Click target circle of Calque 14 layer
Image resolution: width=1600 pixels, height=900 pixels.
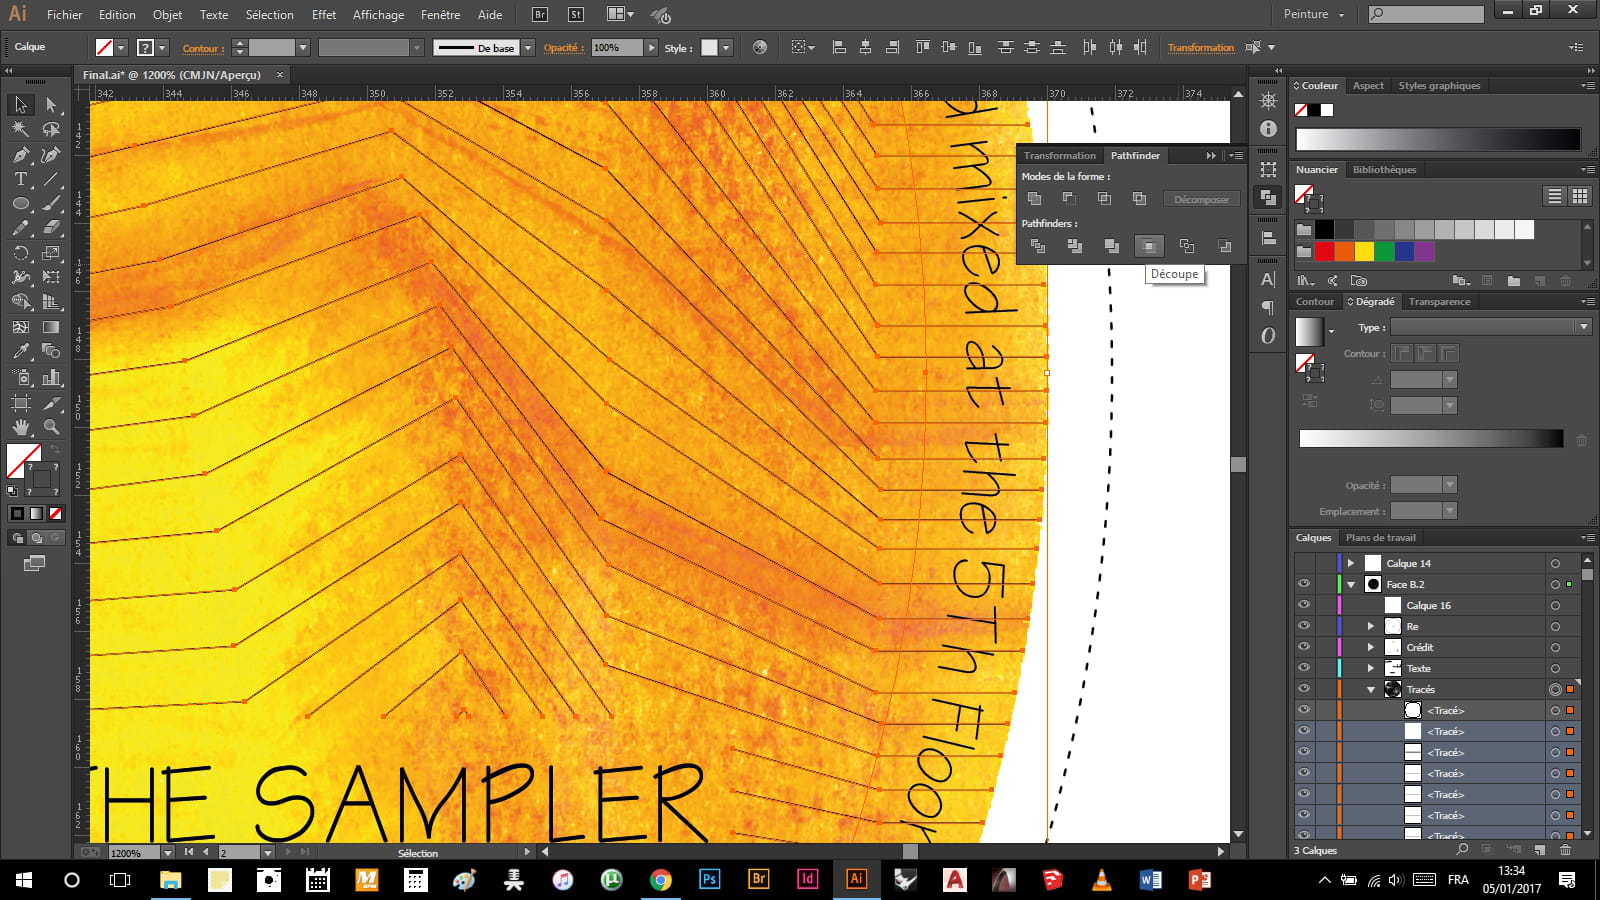1555,564
